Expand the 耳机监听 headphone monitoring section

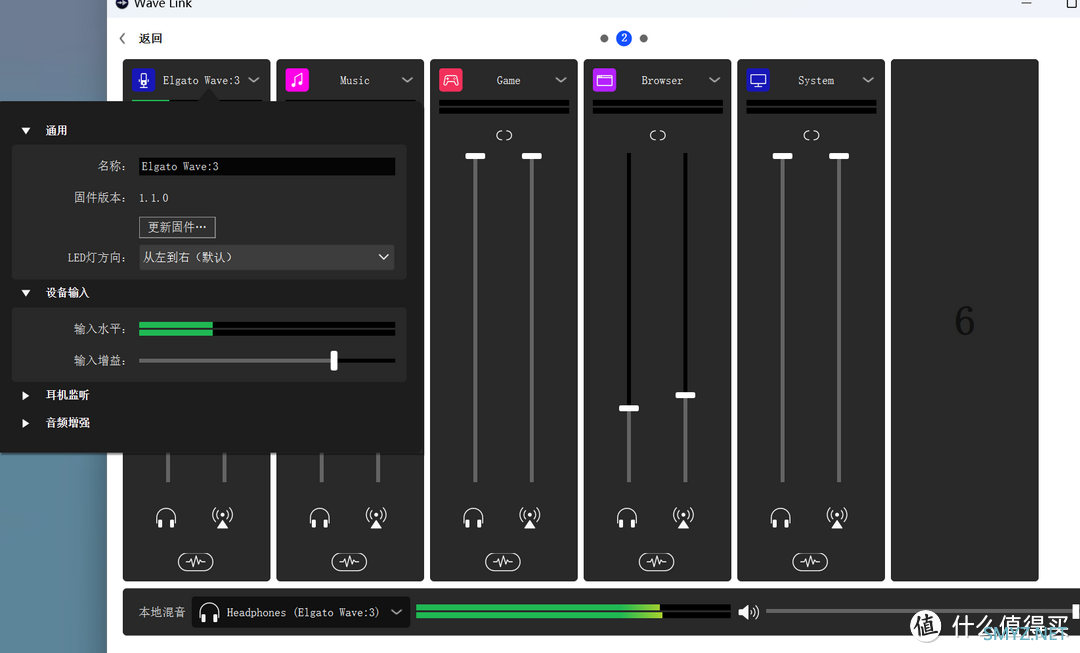tap(25, 395)
